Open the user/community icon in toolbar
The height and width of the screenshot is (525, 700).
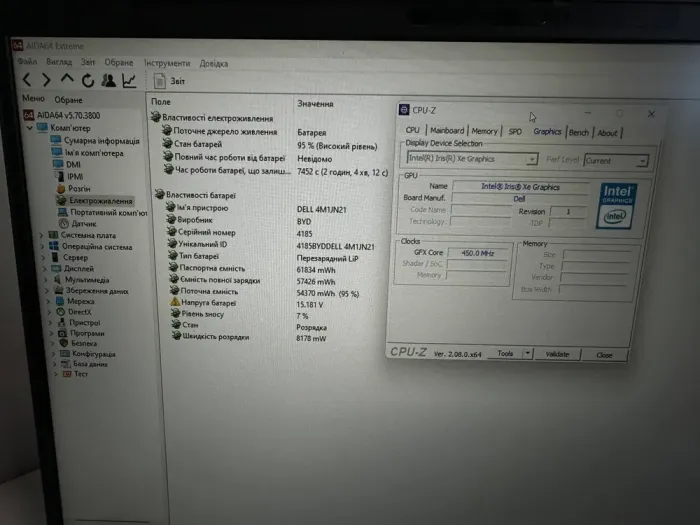pyautogui.click(x=108, y=81)
